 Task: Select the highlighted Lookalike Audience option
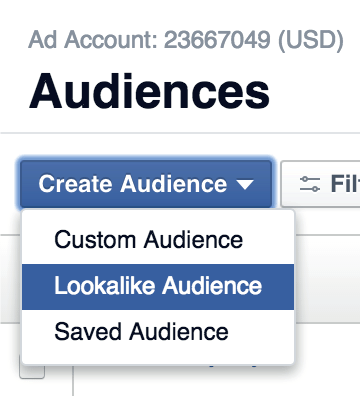click(x=158, y=286)
